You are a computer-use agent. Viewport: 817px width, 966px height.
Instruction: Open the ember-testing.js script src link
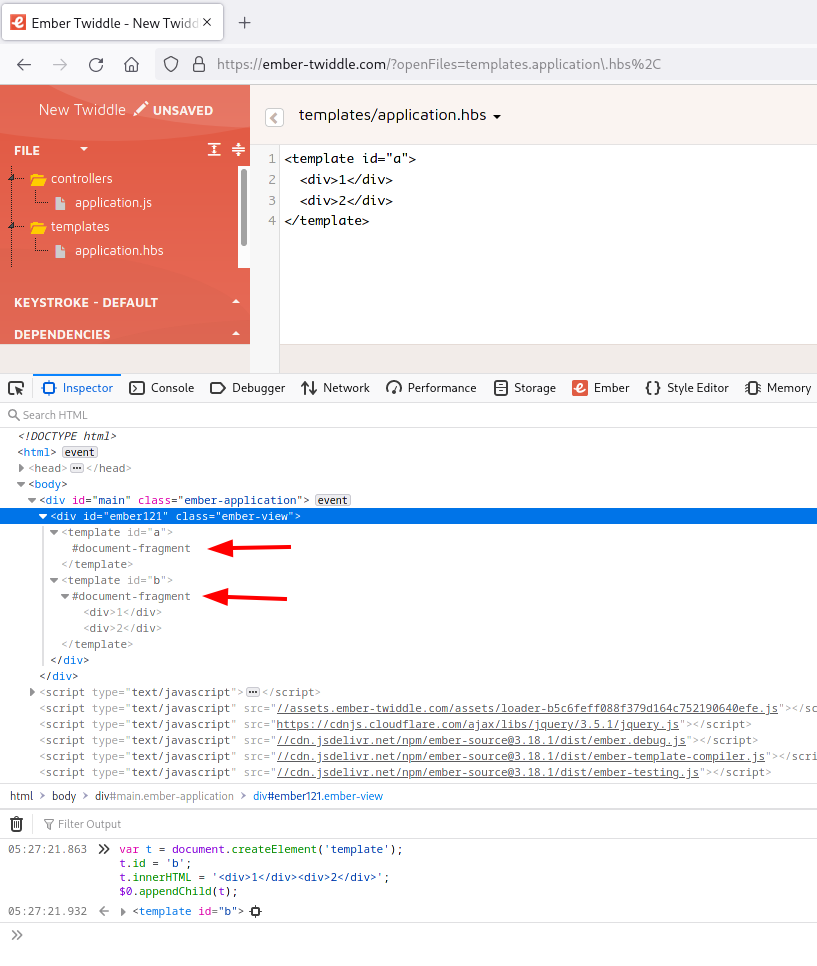(x=488, y=773)
